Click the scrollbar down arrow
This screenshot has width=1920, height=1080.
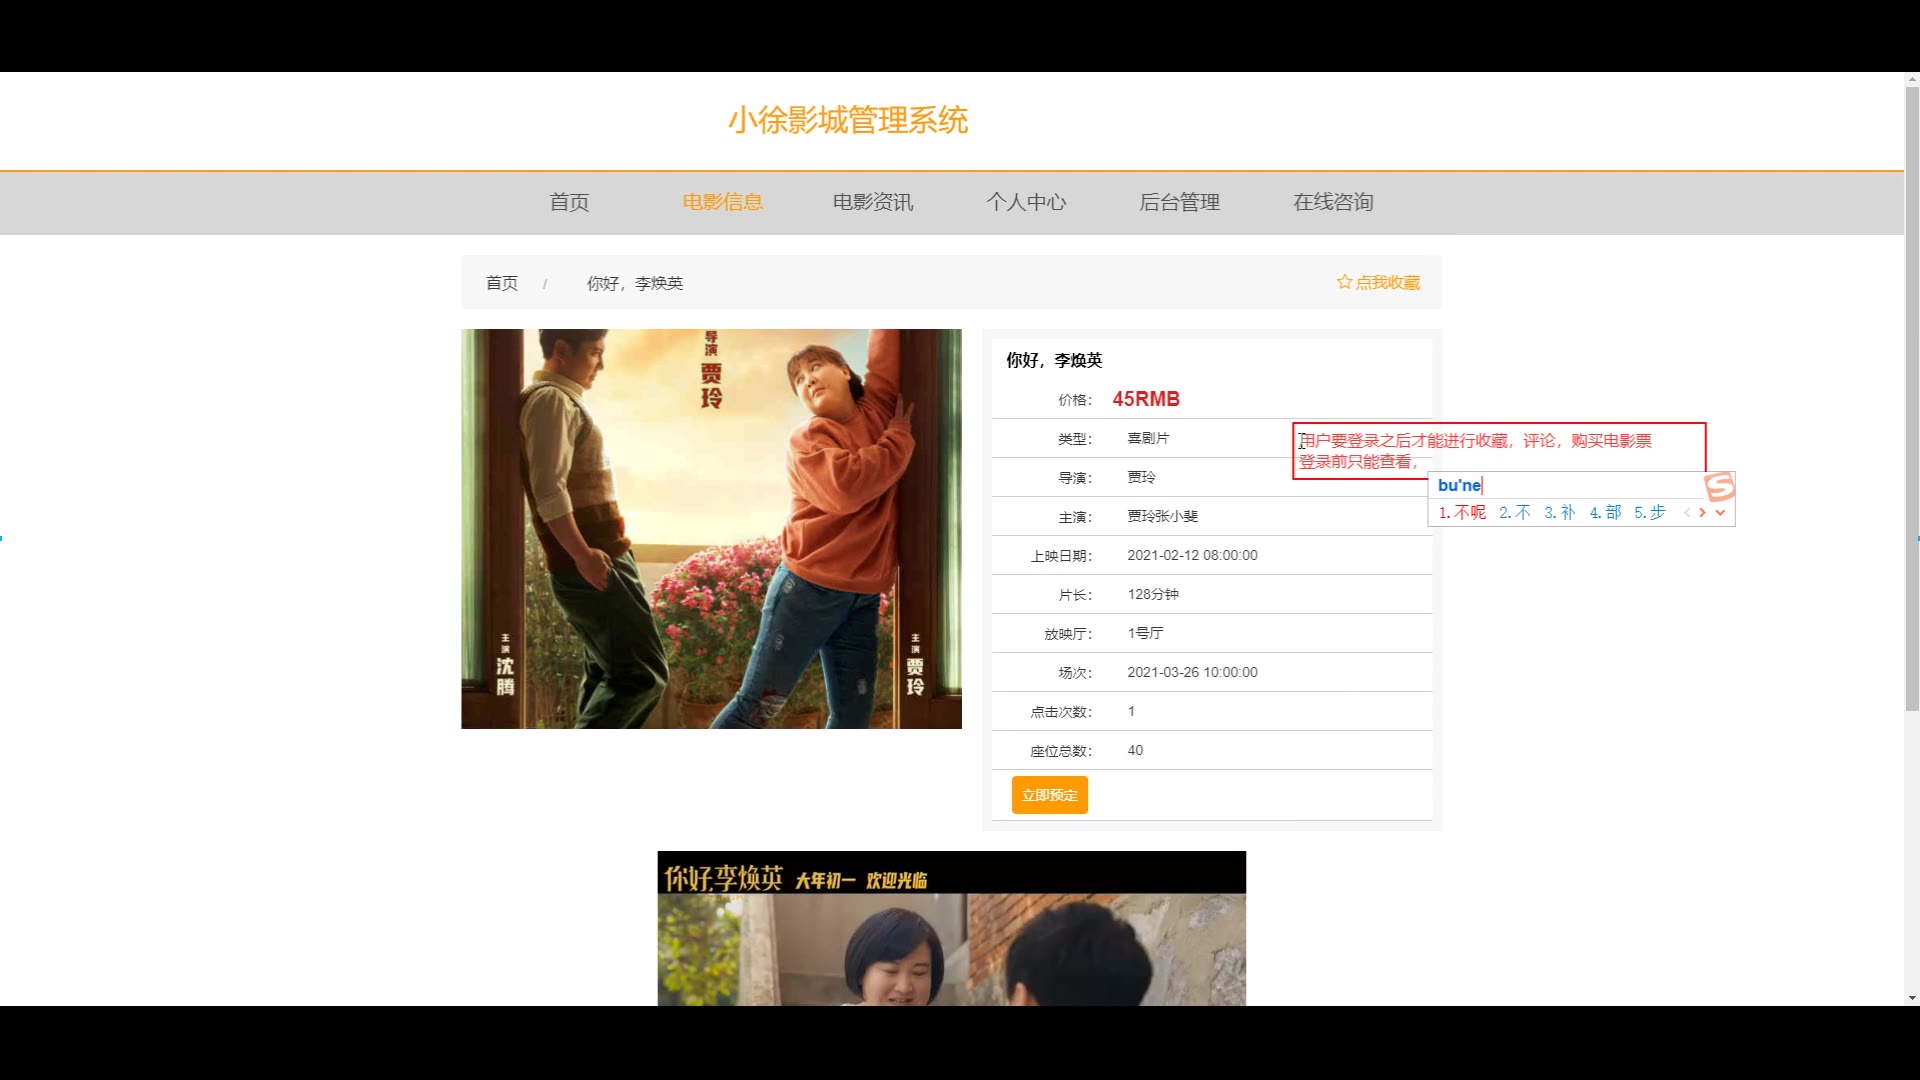coord(1912,998)
